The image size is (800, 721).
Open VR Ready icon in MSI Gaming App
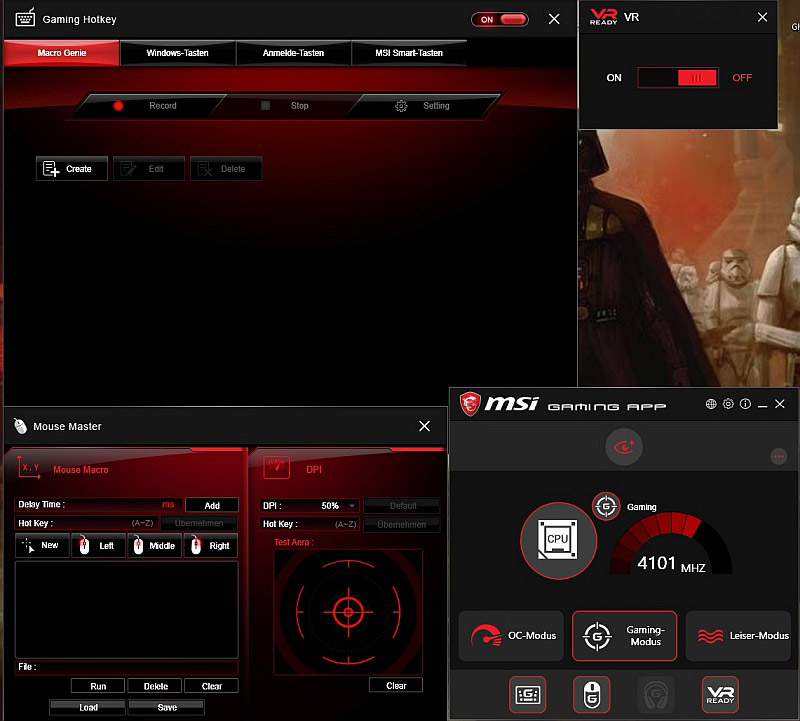[720, 694]
